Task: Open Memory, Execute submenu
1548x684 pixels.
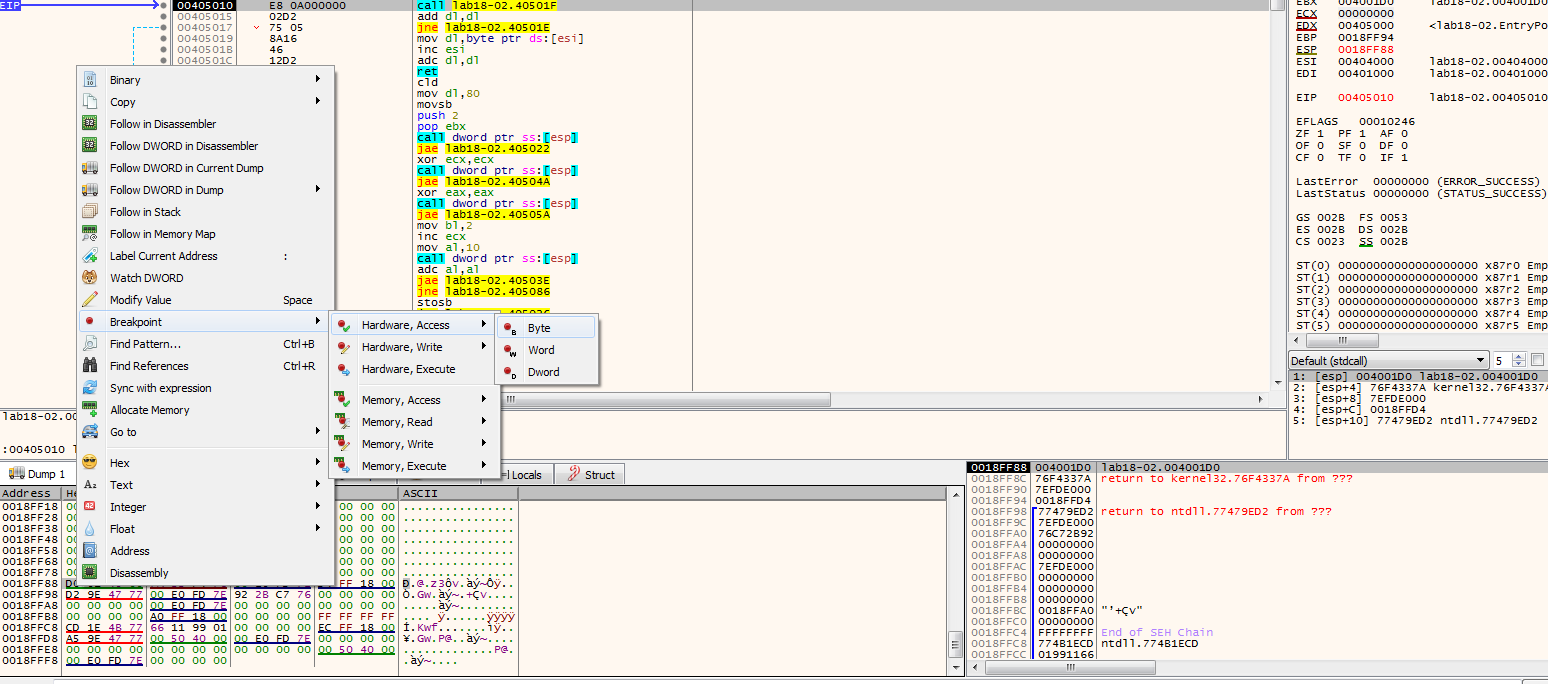Action: click(x=414, y=466)
